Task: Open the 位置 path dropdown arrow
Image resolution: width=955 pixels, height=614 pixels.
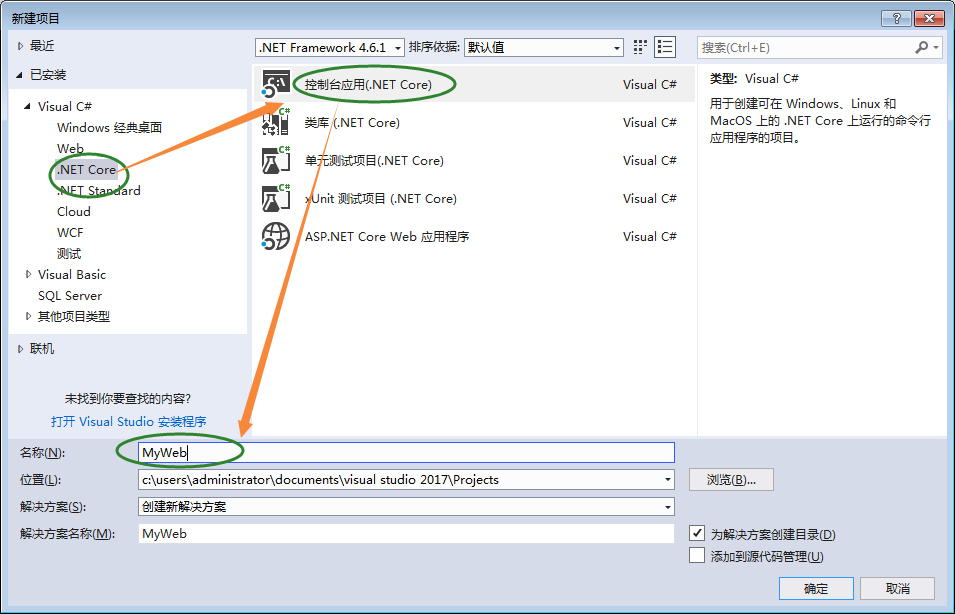Action: pos(668,480)
